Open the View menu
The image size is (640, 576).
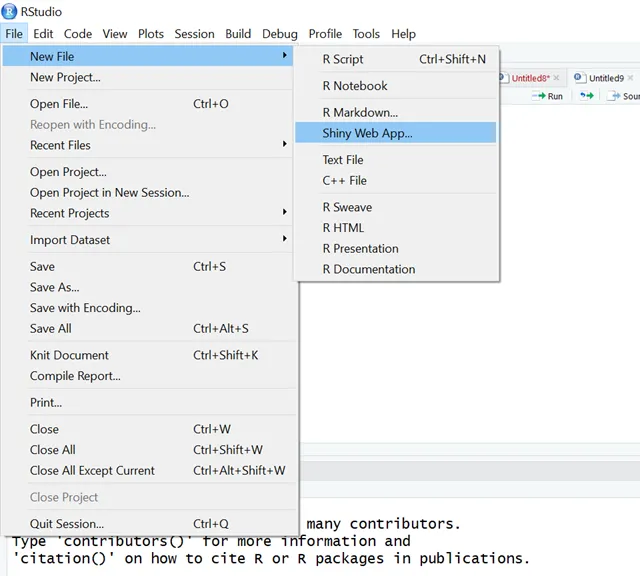click(x=115, y=34)
